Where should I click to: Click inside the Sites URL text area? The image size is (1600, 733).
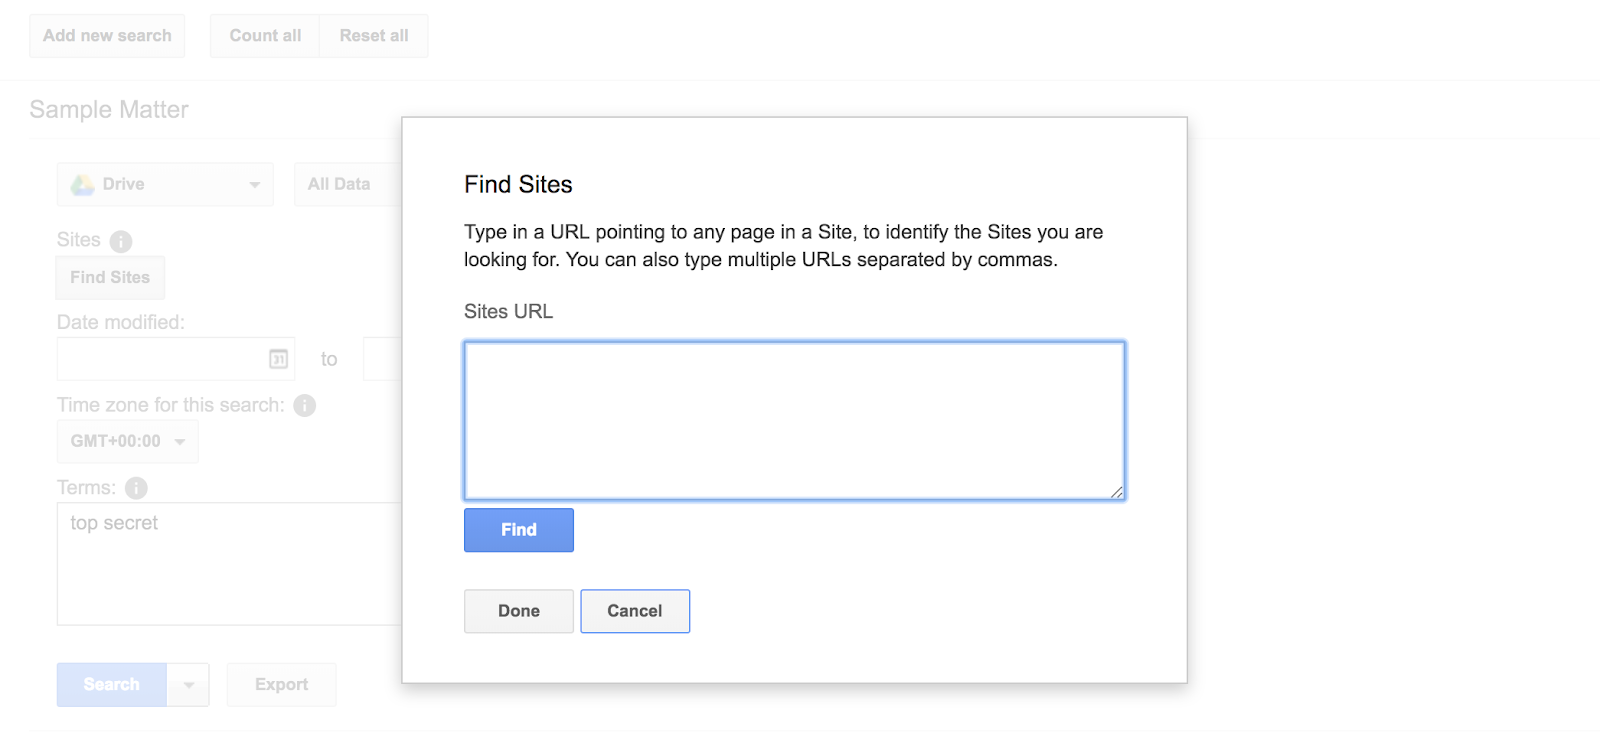pos(793,420)
